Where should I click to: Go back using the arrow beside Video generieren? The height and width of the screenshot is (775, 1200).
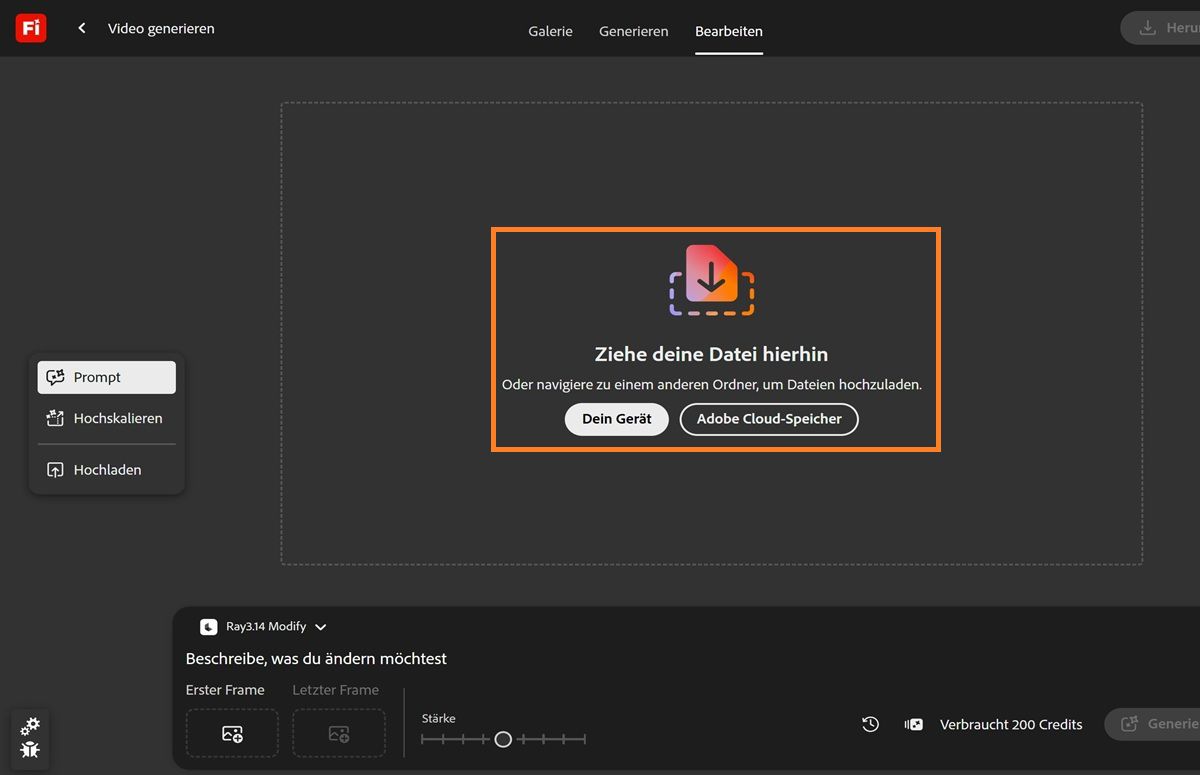[x=82, y=28]
